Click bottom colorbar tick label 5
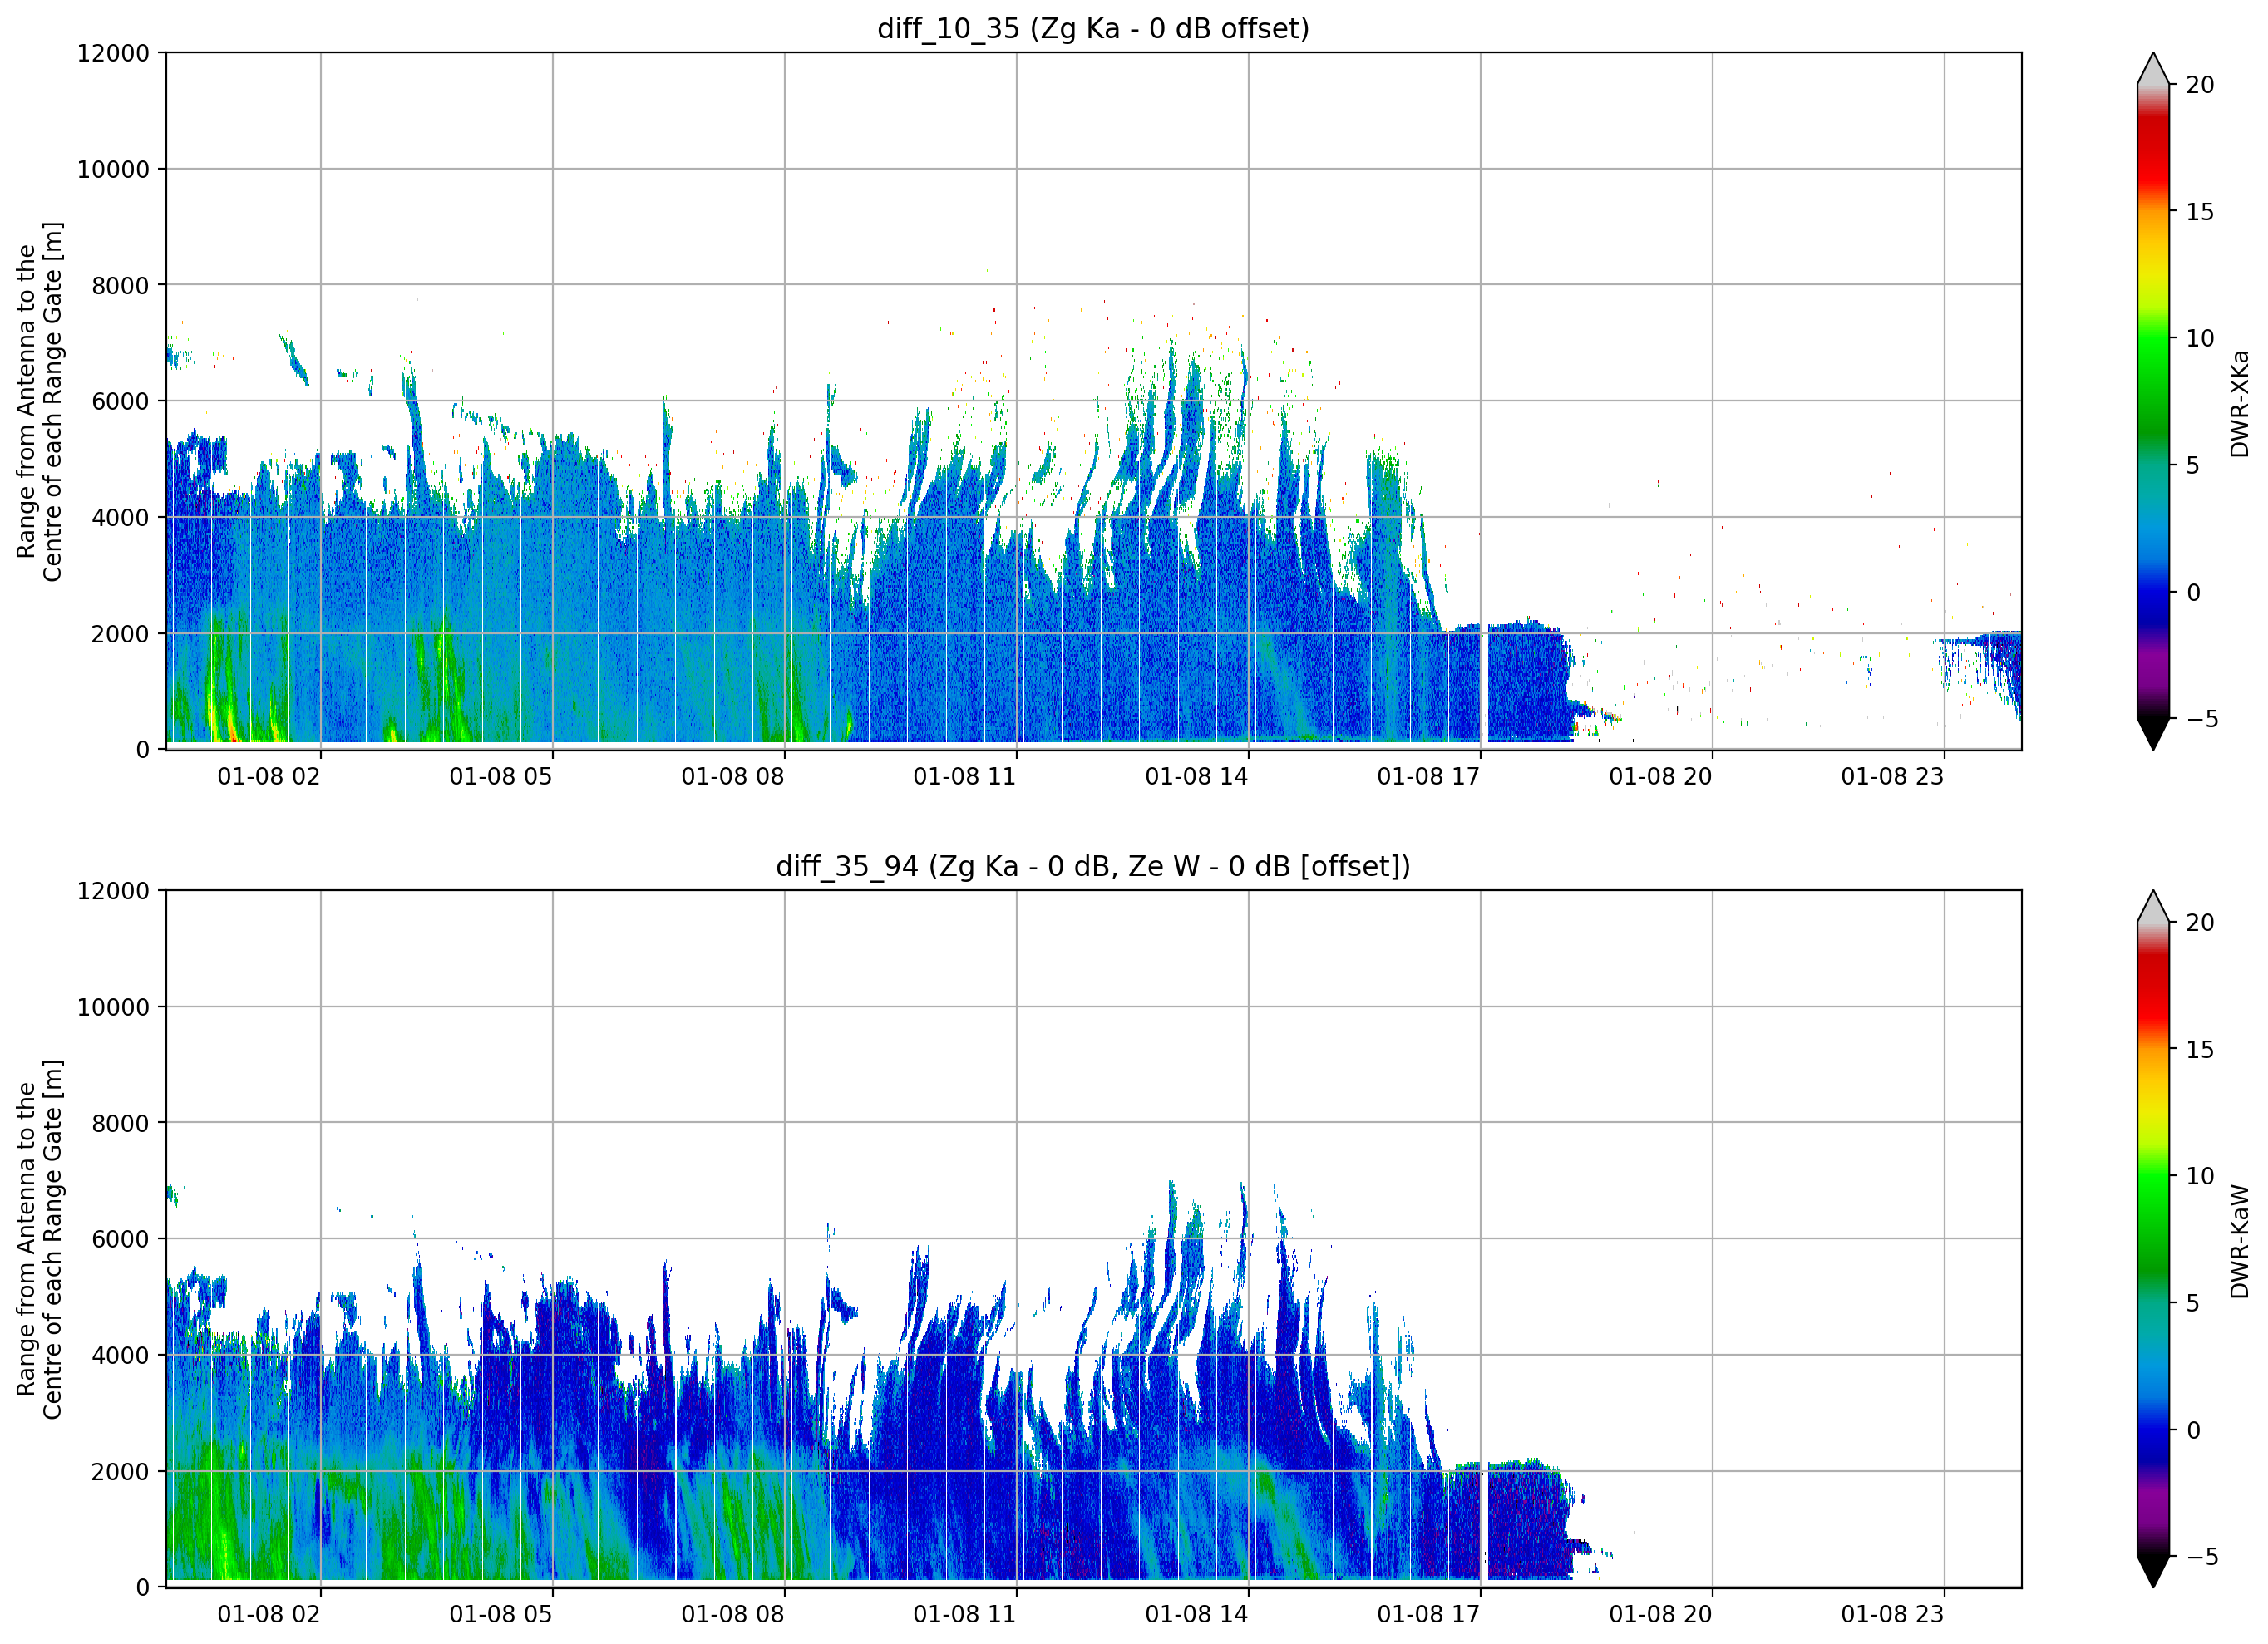The height and width of the screenshot is (1644, 2268). pyautogui.click(x=2193, y=1303)
